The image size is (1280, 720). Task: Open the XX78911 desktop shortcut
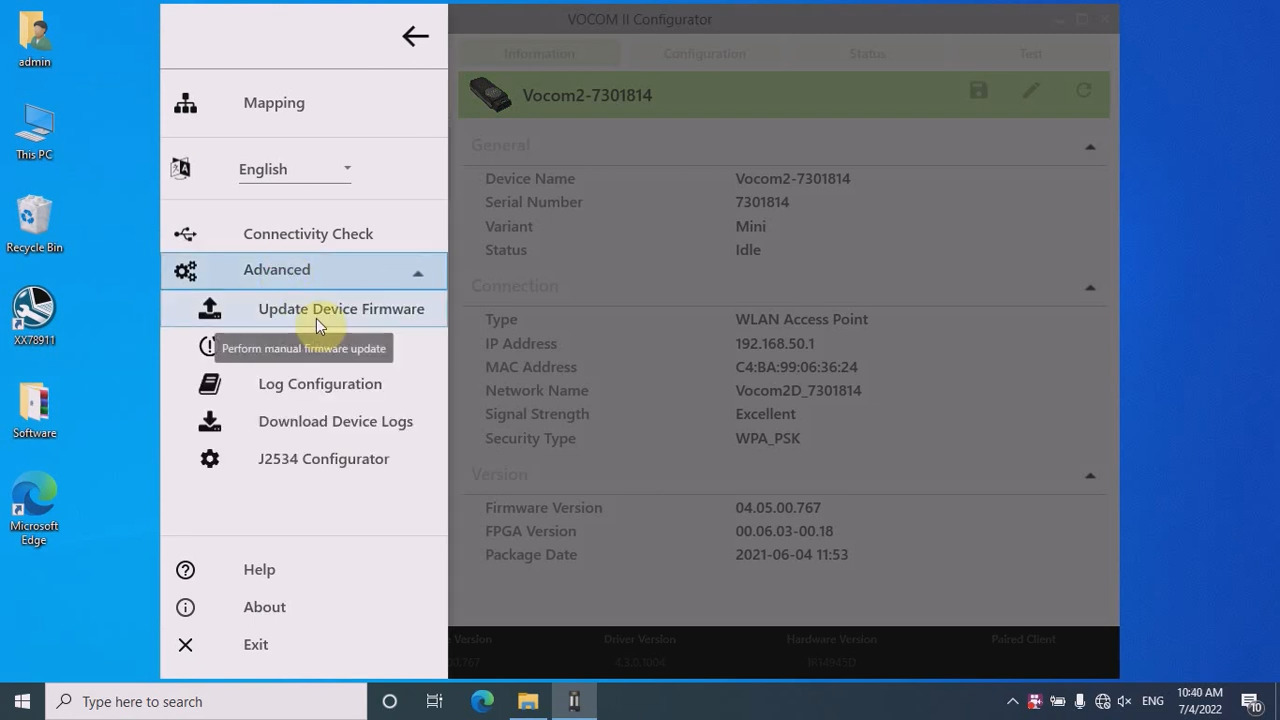(x=34, y=317)
